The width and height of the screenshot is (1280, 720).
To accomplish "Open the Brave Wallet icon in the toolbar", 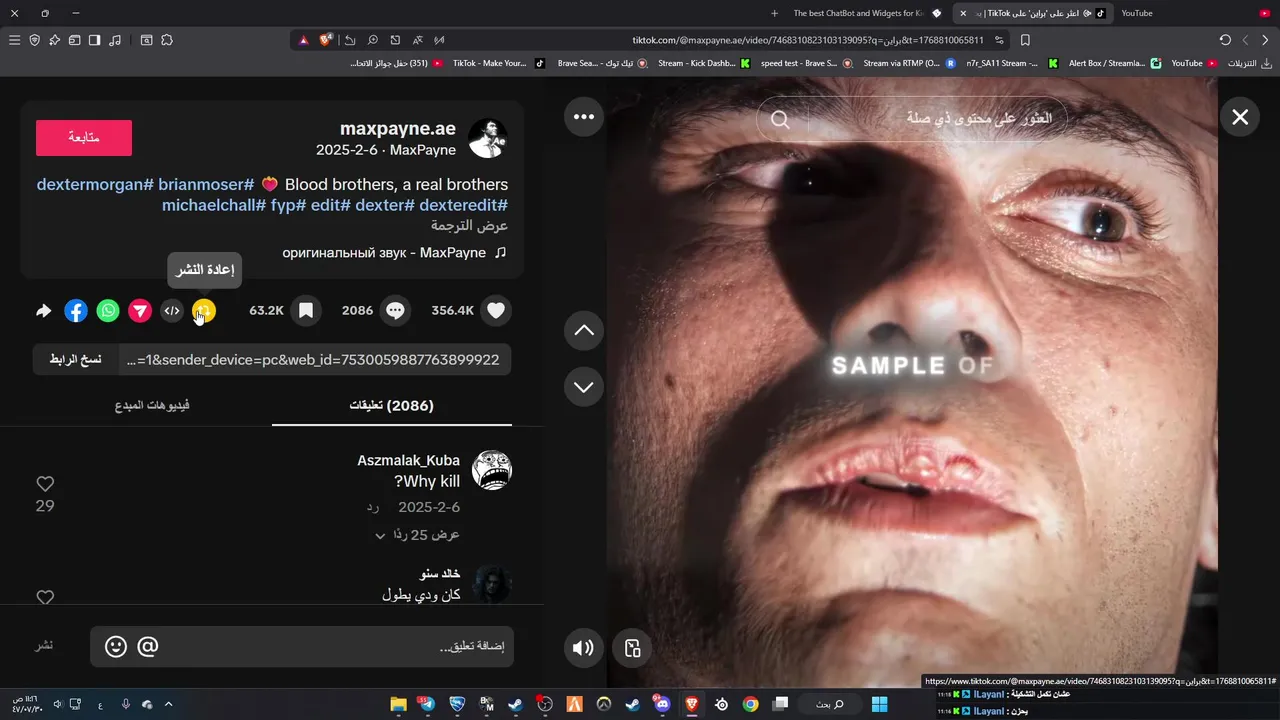I will tap(74, 40).
